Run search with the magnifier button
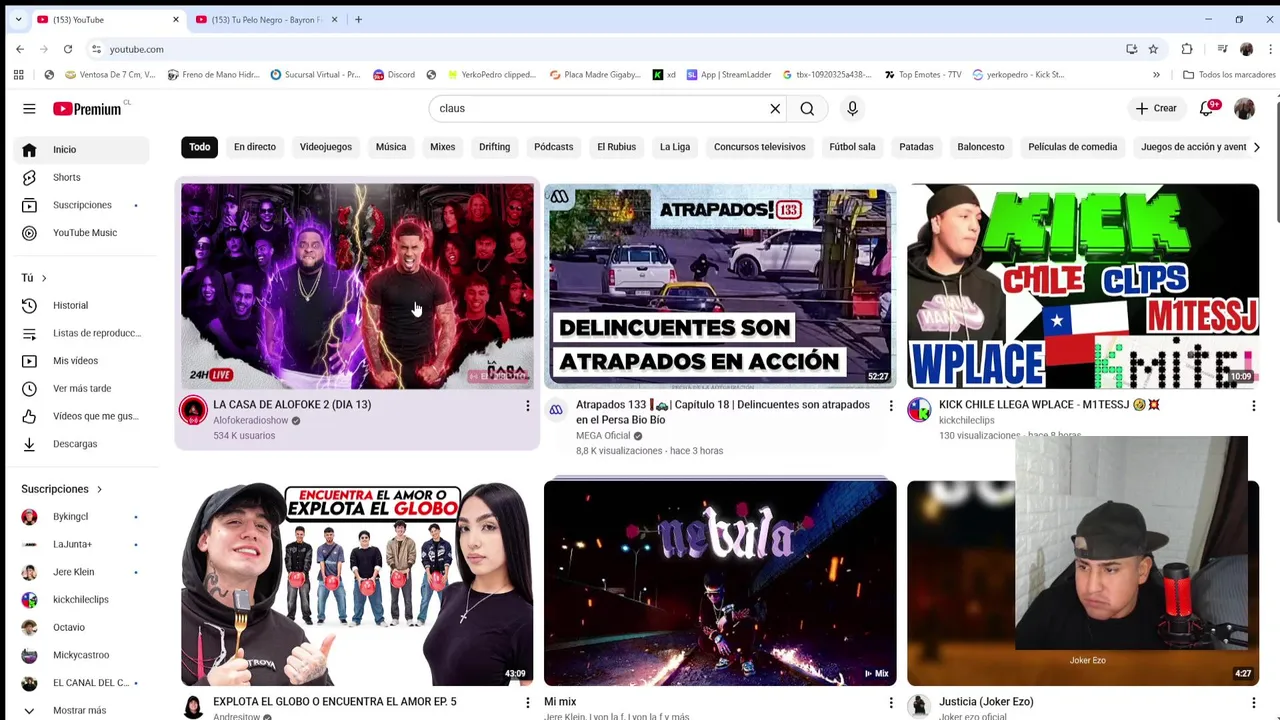The width and height of the screenshot is (1280, 720). coord(807,108)
